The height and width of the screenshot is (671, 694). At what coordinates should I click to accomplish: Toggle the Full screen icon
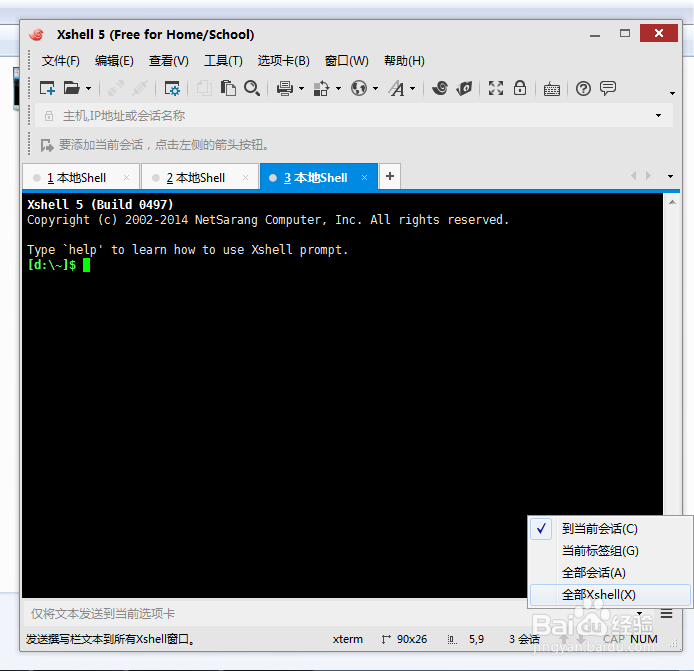[x=496, y=88]
